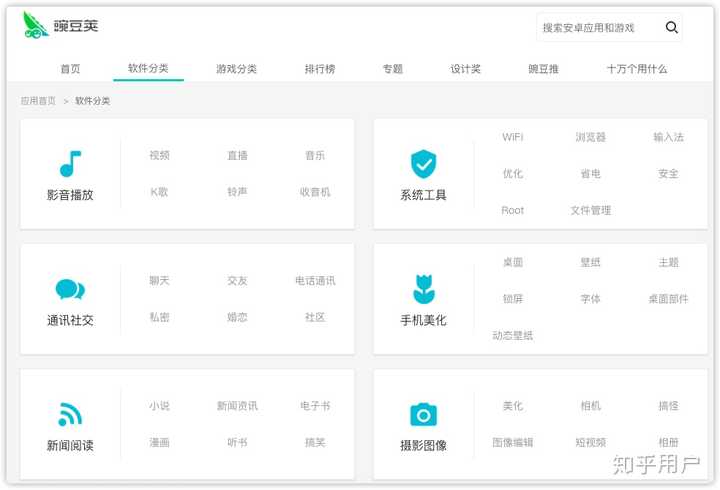Click the 字体 subcategory
Image resolution: width=720 pixels, height=490 pixels.
[591, 299]
